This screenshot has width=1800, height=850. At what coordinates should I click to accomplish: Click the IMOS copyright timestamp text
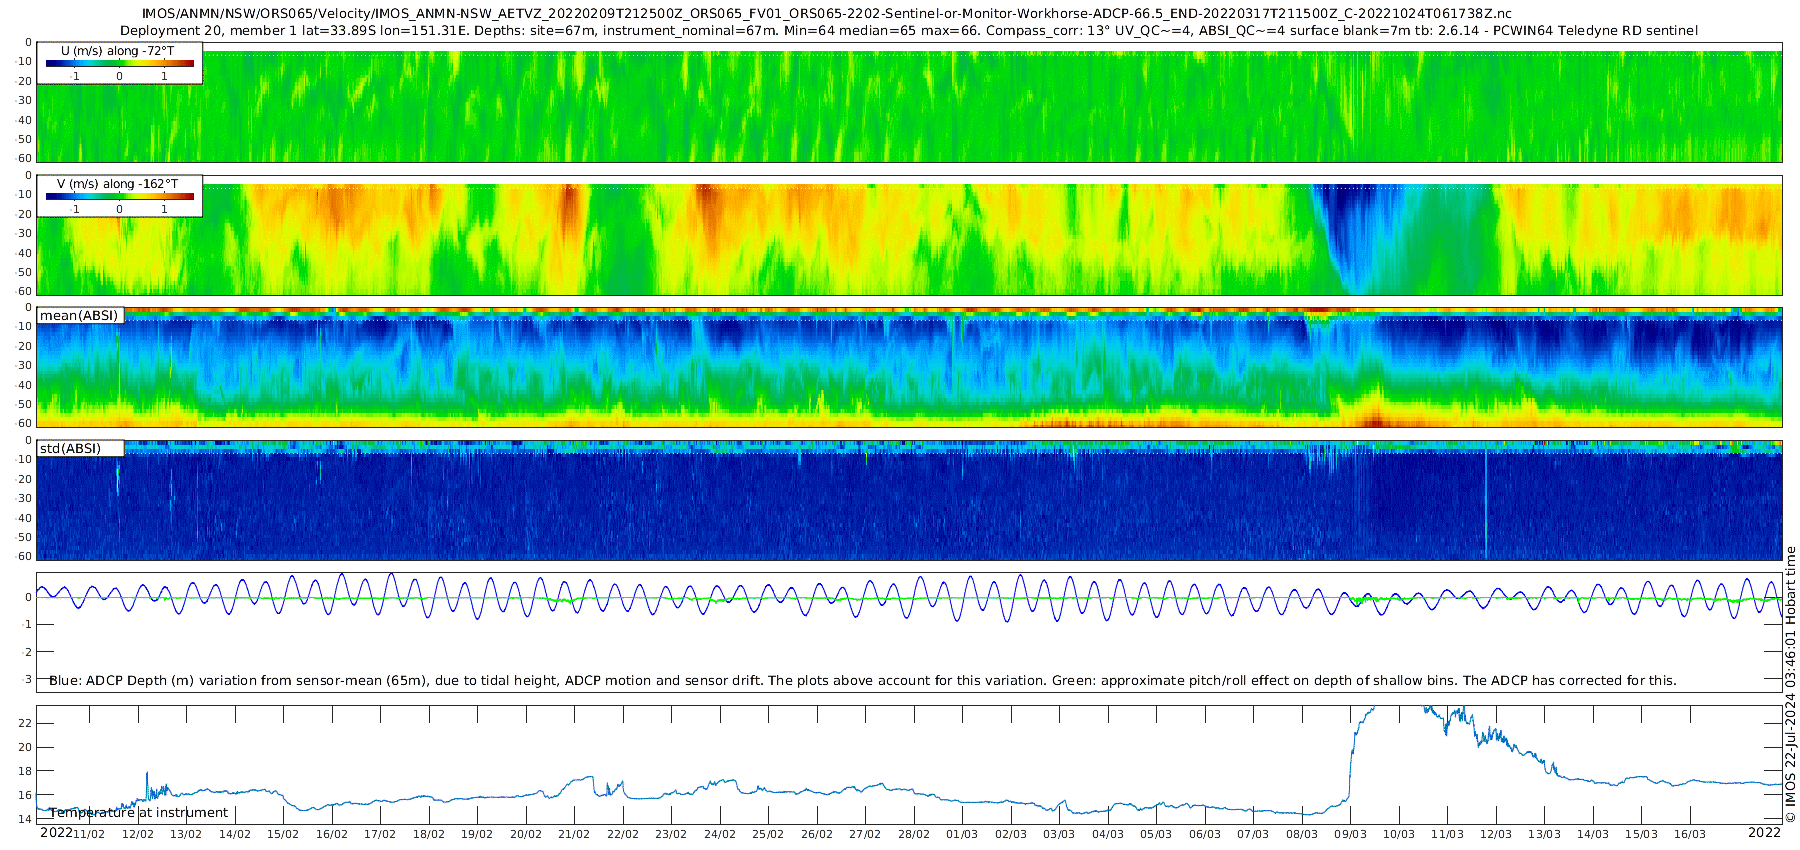tap(1790, 685)
